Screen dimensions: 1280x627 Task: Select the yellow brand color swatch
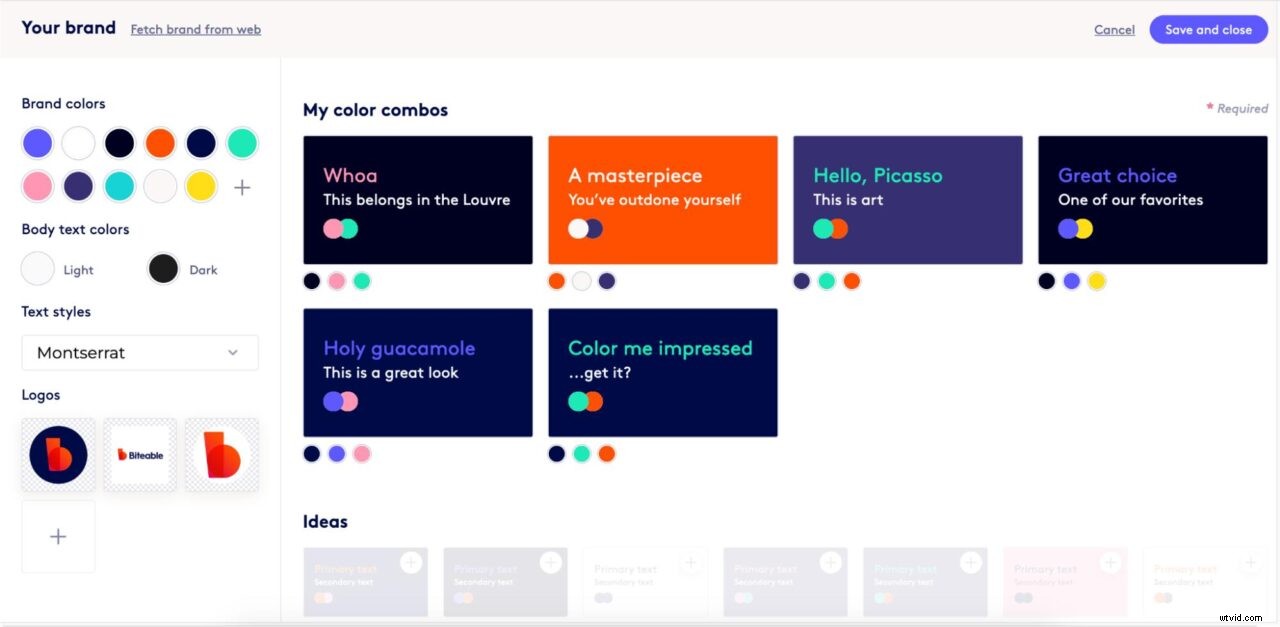(201, 186)
